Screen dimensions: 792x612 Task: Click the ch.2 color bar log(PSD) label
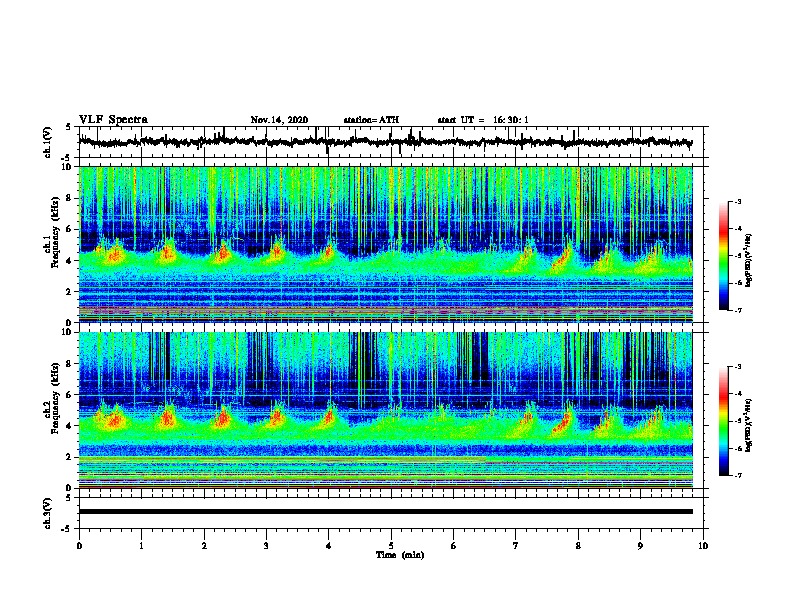[749, 425]
